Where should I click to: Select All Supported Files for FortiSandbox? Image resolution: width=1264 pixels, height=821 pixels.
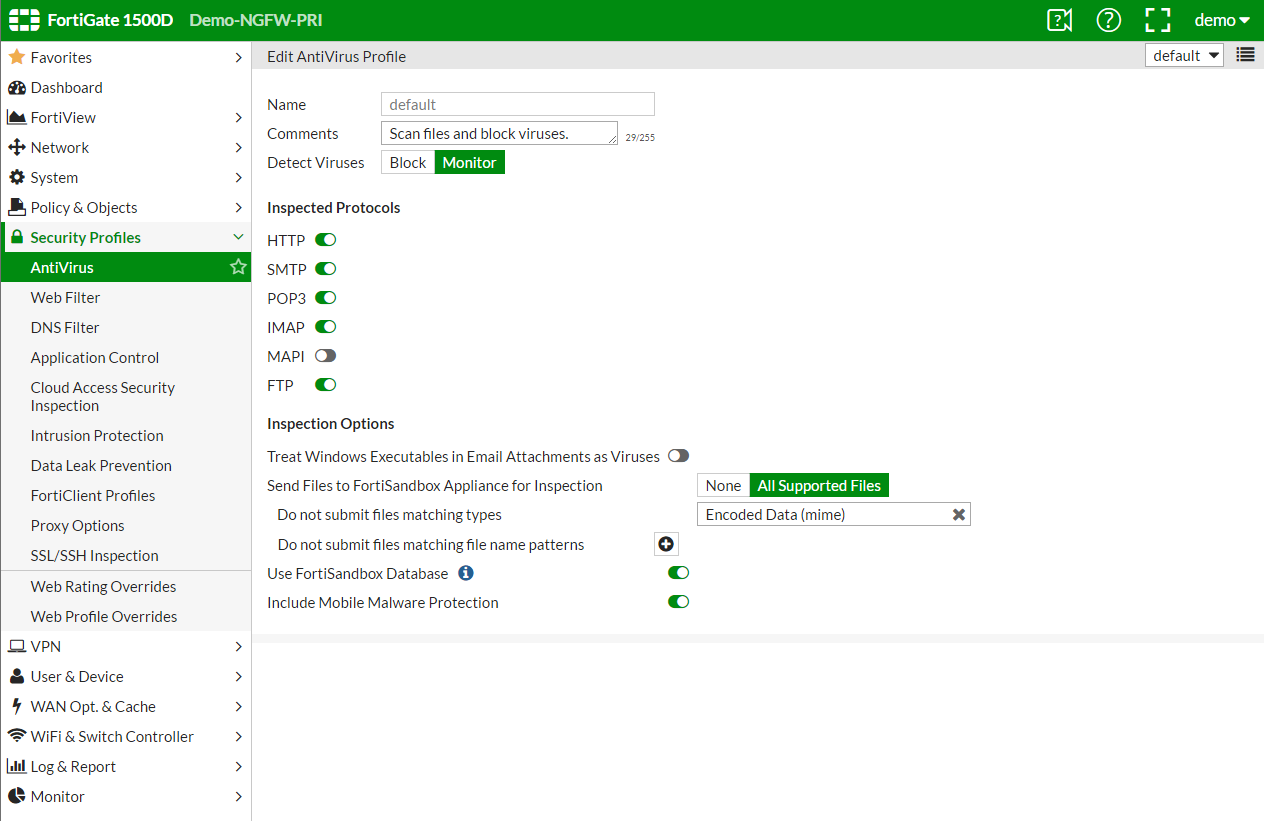pos(819,485)
